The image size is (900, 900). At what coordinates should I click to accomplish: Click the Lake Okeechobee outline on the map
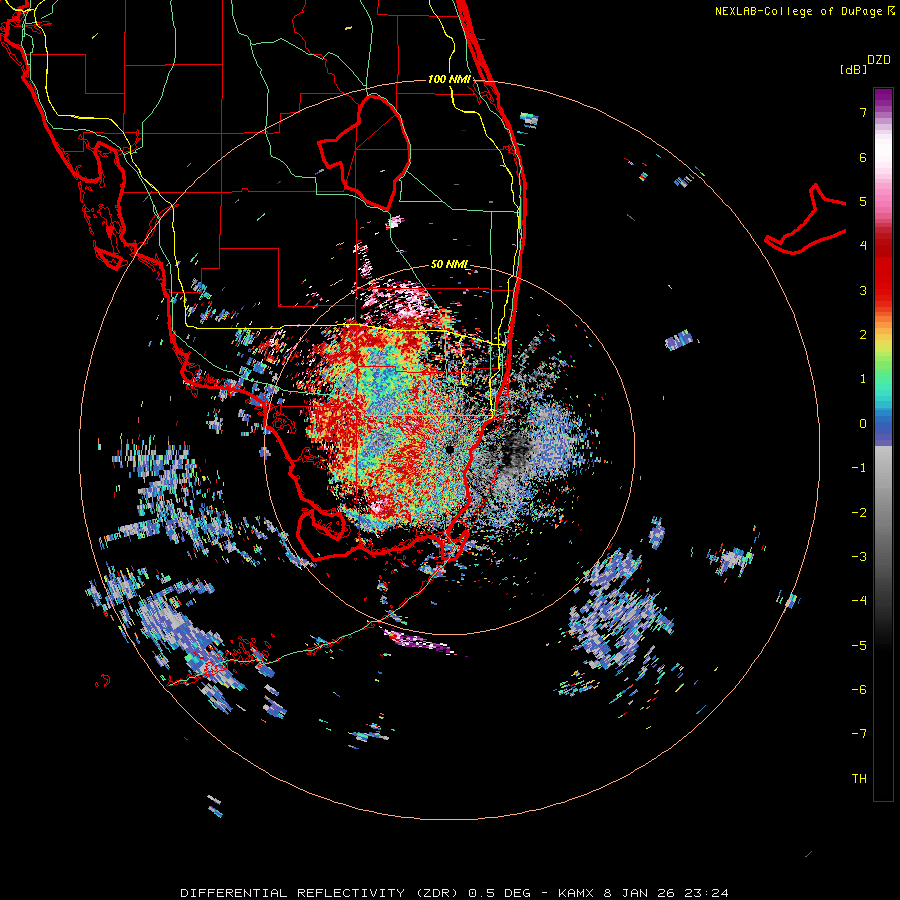click(366, 152)
